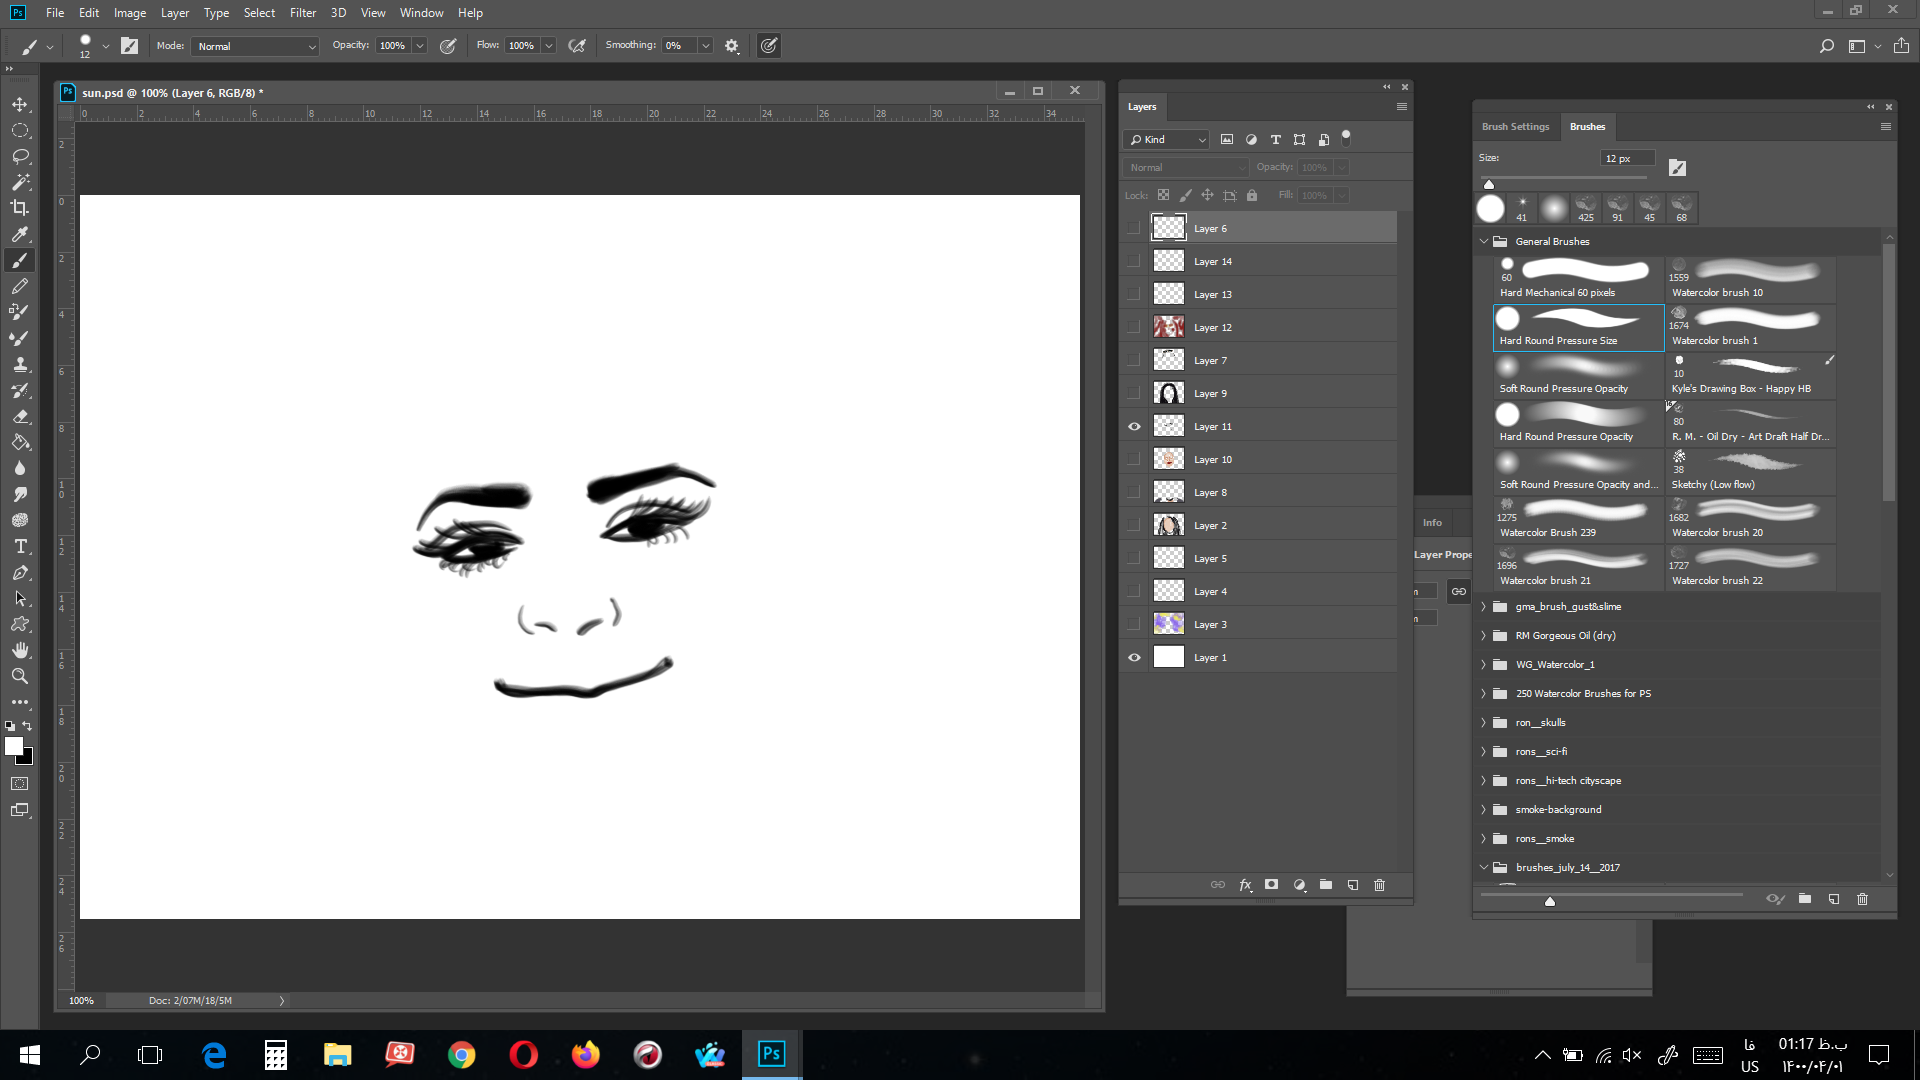Image resolution: width=1920 pixels, height=1080 pixels.
Task: Choose Soft Round Pressure Opacity brush
Action: click(1578, 376)
